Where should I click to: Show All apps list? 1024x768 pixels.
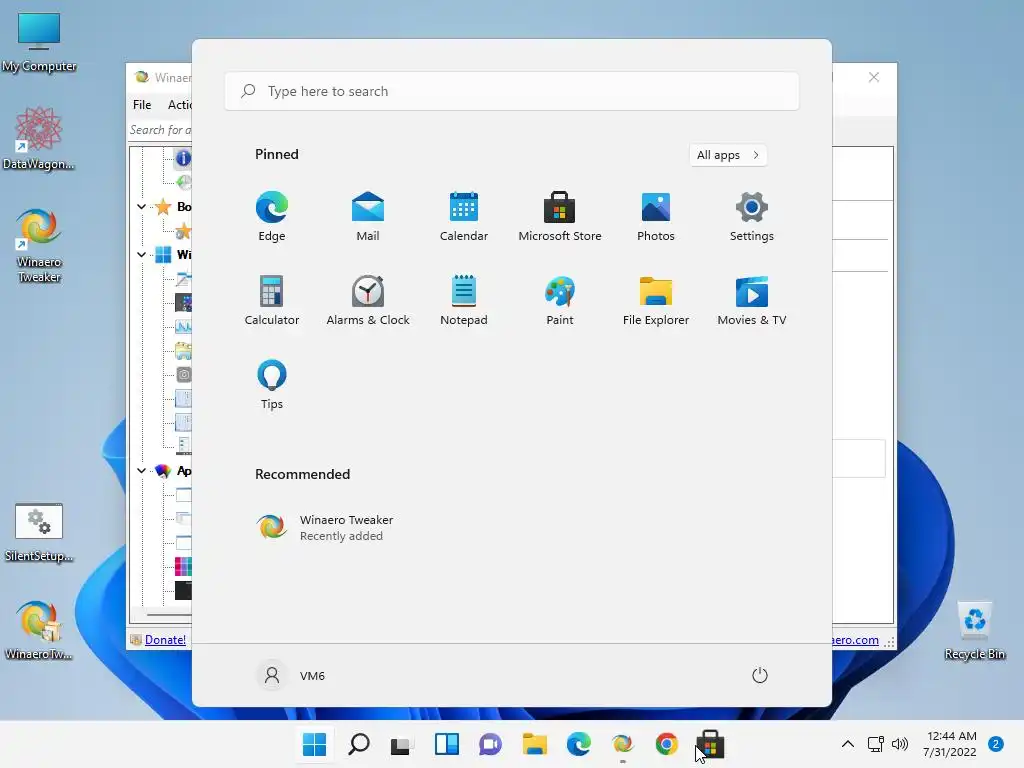pos(728,155)
